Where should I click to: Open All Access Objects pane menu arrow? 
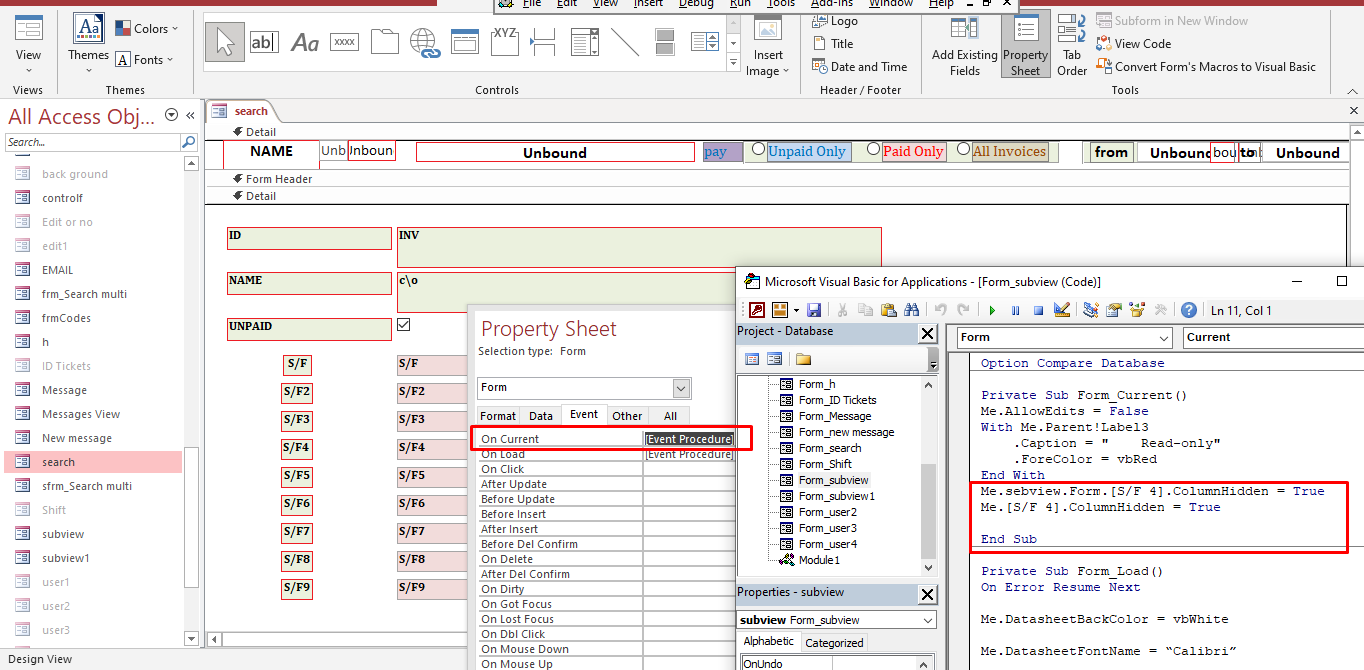pyautogui.click(x=171, y=116)
